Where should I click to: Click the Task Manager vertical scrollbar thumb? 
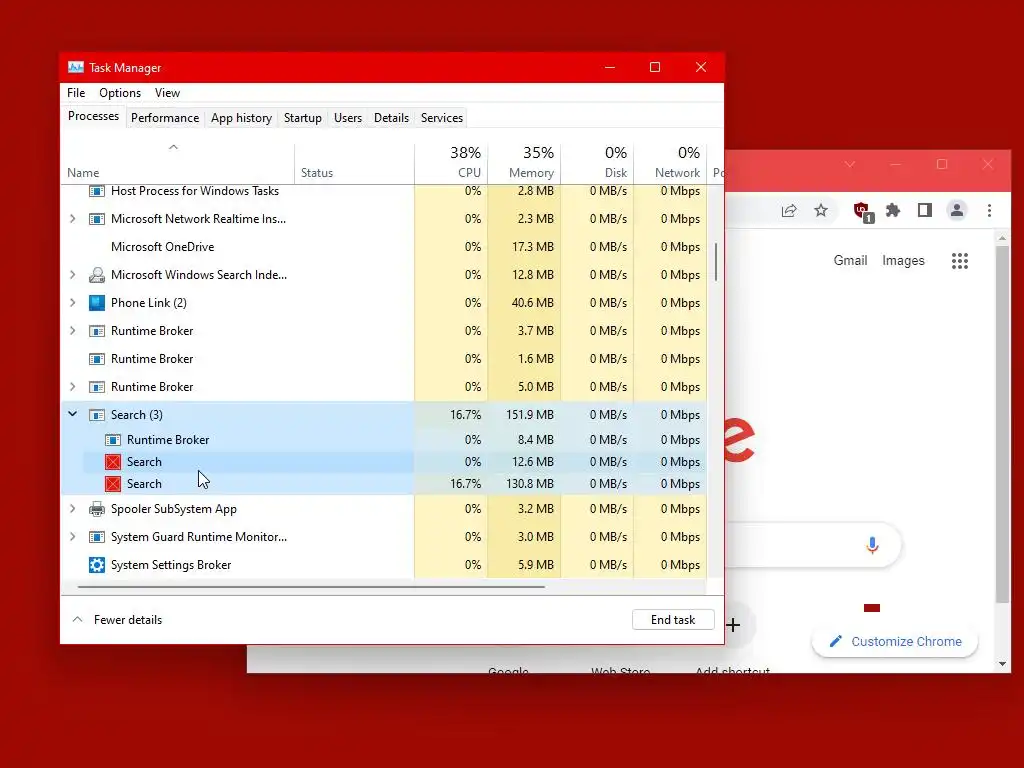(x=716, y=262)
